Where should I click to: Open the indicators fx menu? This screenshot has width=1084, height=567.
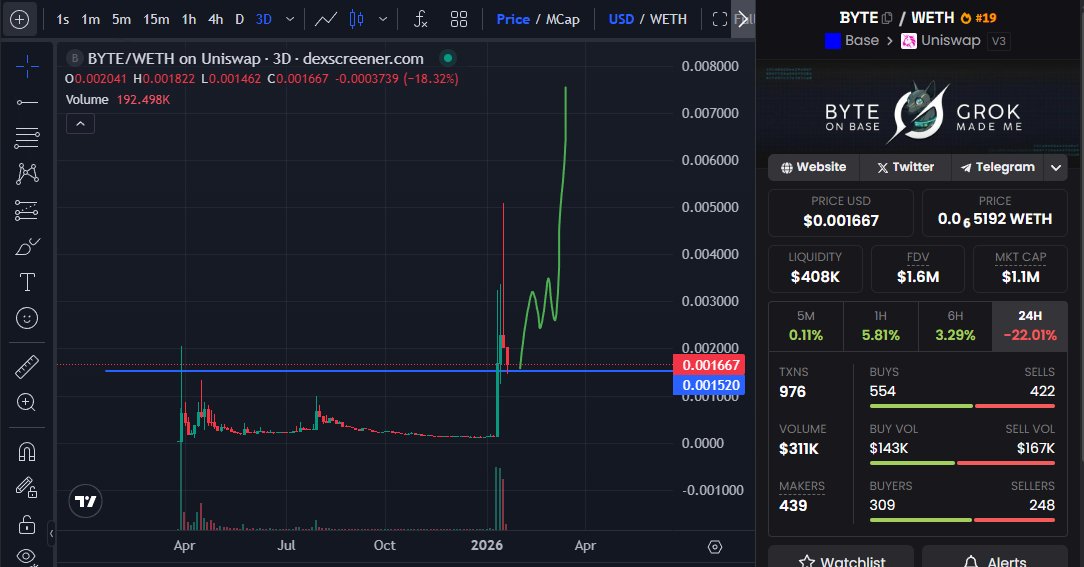420,19
